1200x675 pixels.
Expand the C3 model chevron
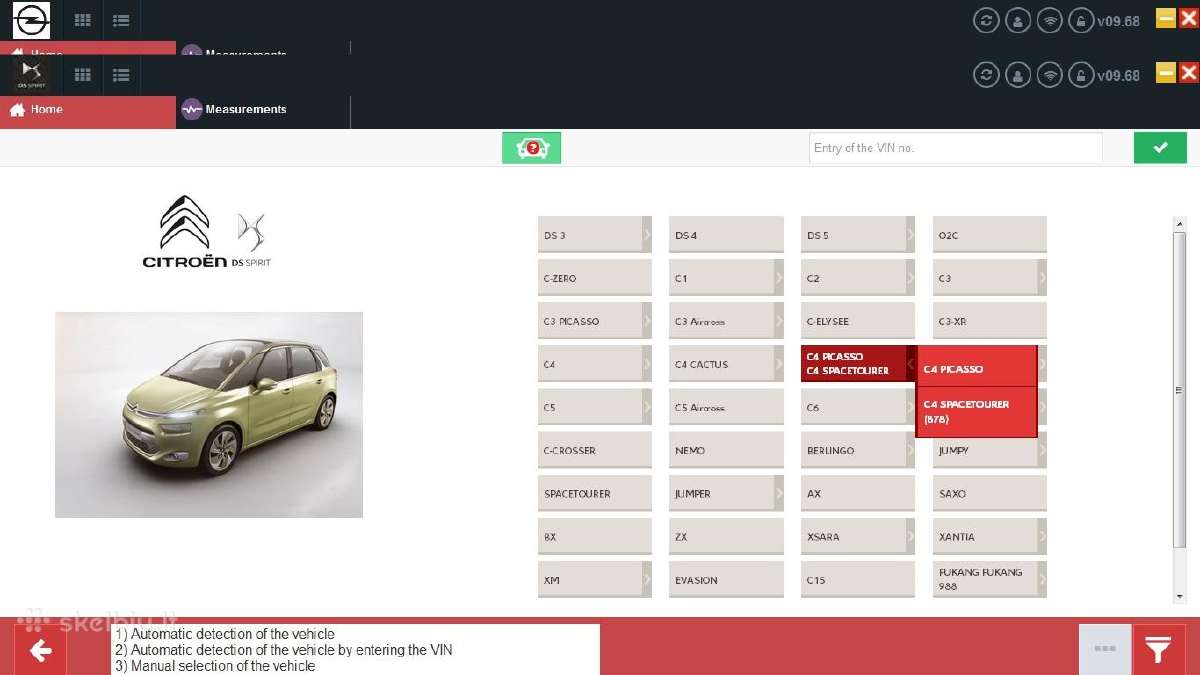(1042, 278)
